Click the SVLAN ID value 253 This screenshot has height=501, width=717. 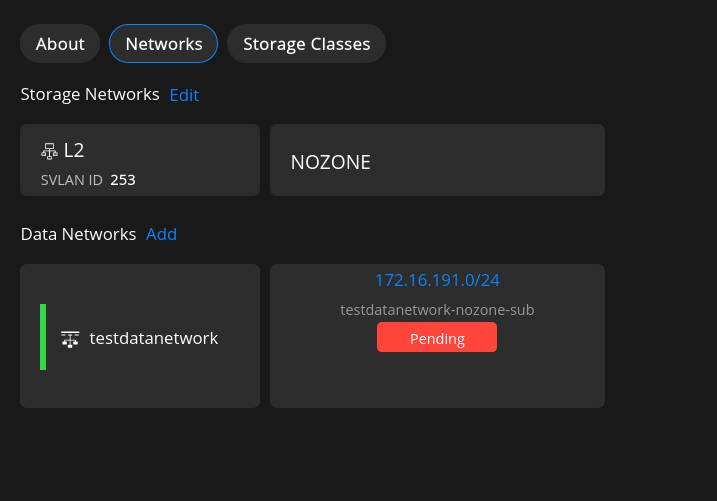pos(123,180)
